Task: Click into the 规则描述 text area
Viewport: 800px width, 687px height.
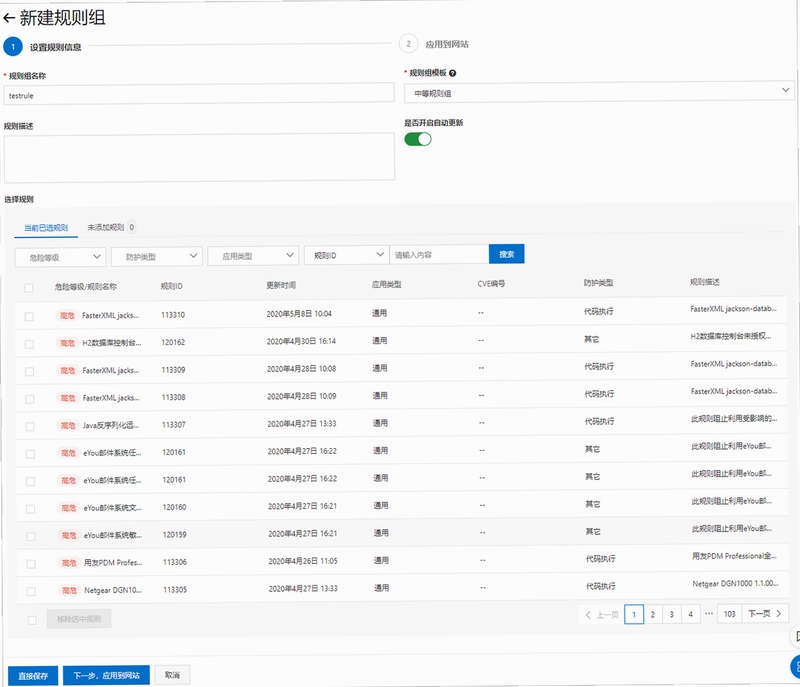Action: pos(199,157)
